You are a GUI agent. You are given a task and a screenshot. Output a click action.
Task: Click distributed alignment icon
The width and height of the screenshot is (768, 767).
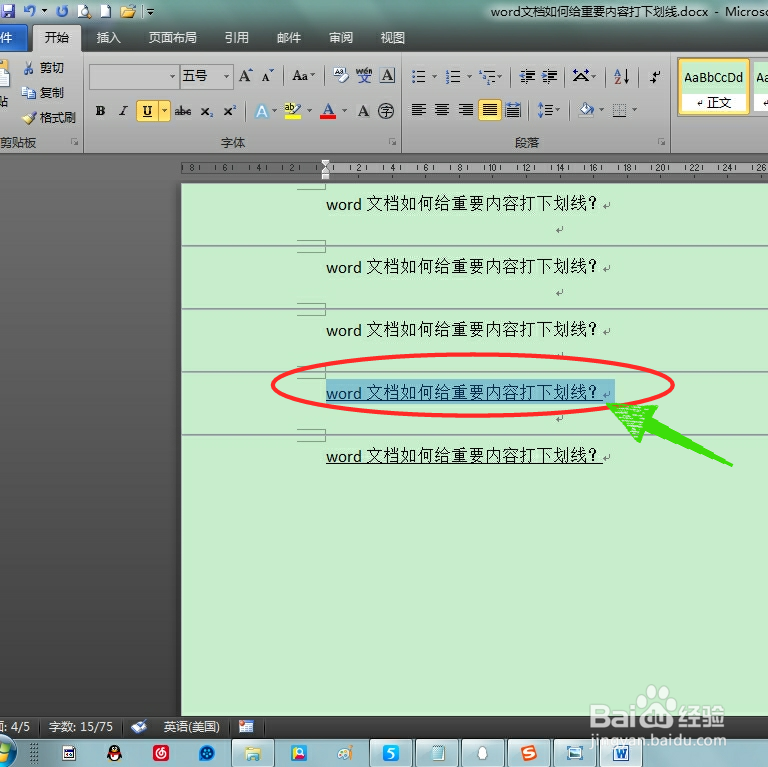click(x=513, y=110)
